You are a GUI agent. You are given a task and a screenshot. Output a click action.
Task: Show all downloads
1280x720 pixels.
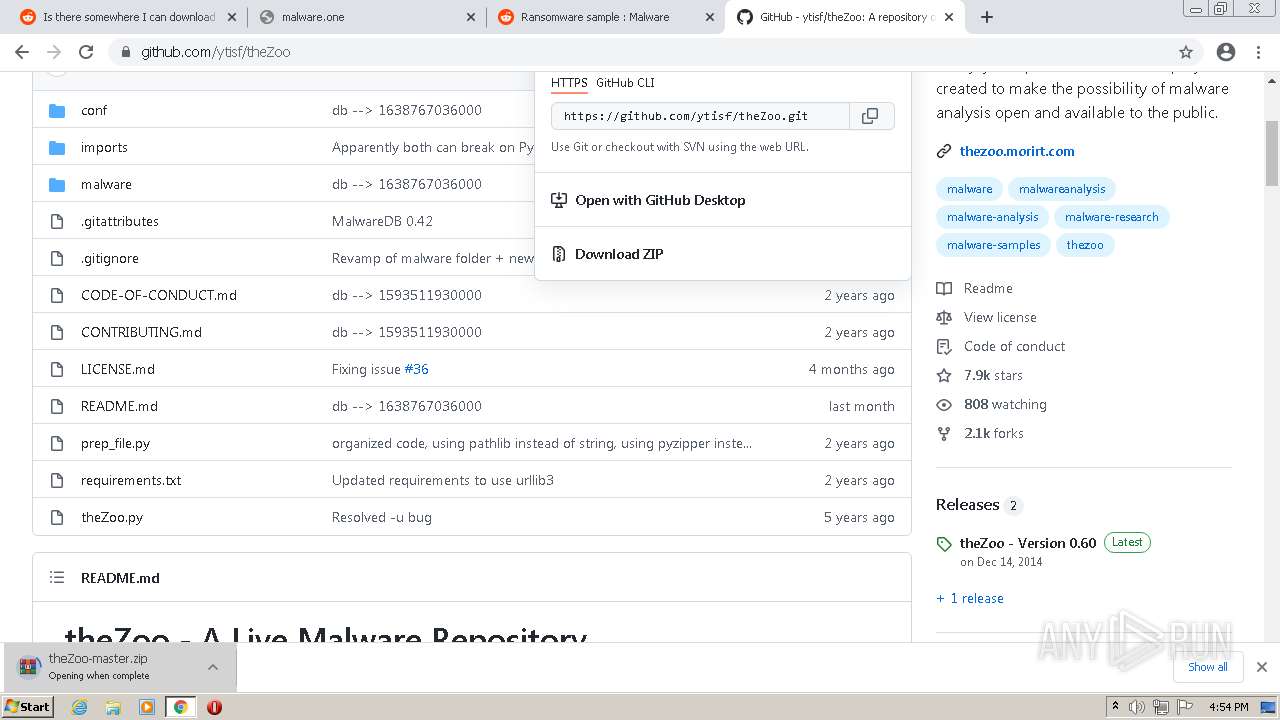click(1208, 667)
